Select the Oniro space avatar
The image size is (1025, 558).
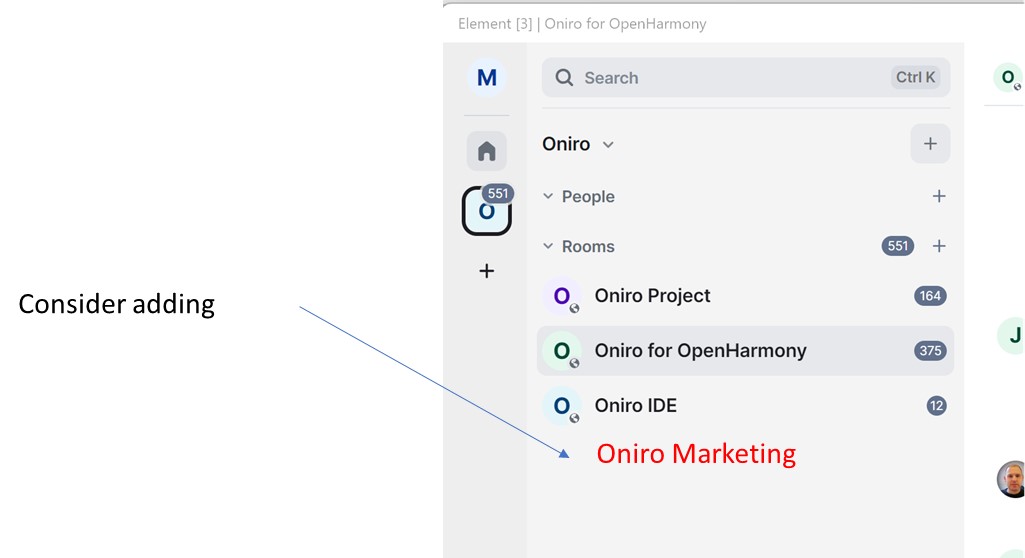486,211
